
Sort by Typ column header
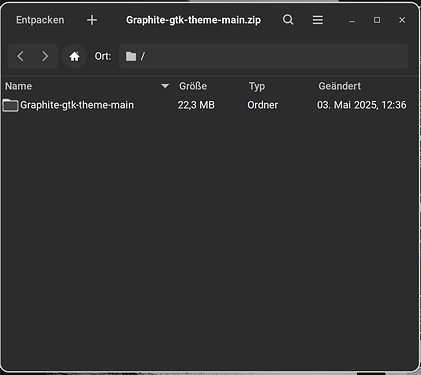pos(257,86)
